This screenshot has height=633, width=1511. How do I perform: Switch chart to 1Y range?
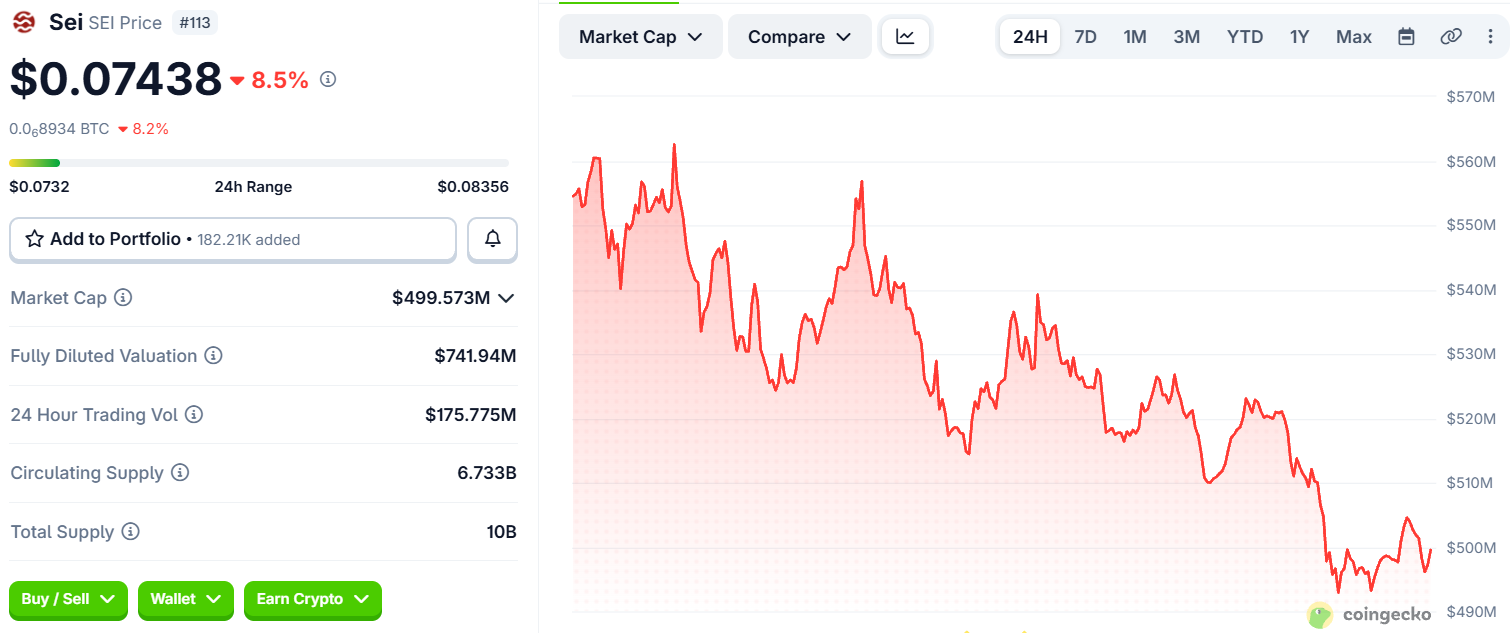coord(1299,37)
